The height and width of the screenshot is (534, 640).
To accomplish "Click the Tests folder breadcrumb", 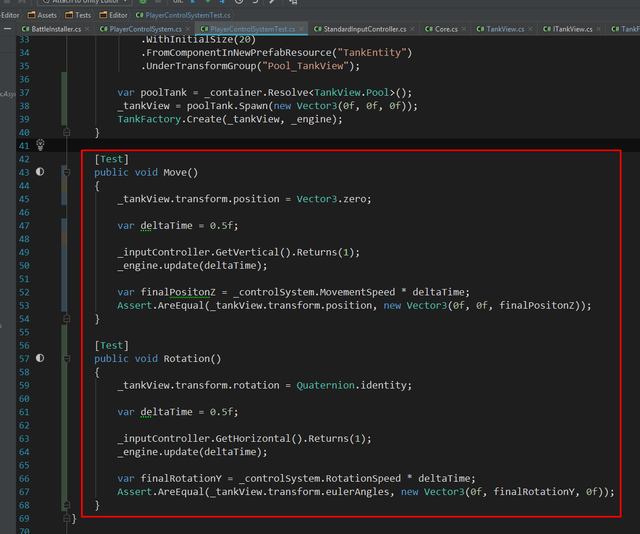I will pyautogui.click(x=78, y=15).
